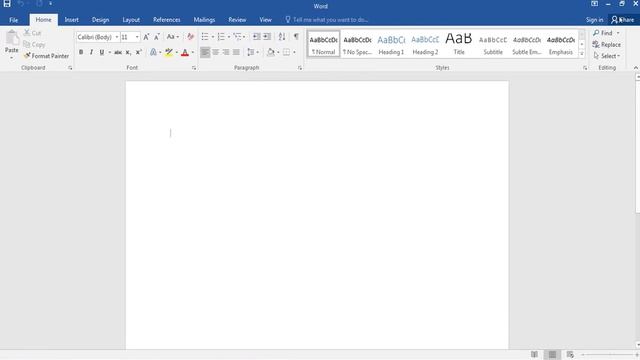
Task: Click the Tell me what you want field
Action: (327, 20)
